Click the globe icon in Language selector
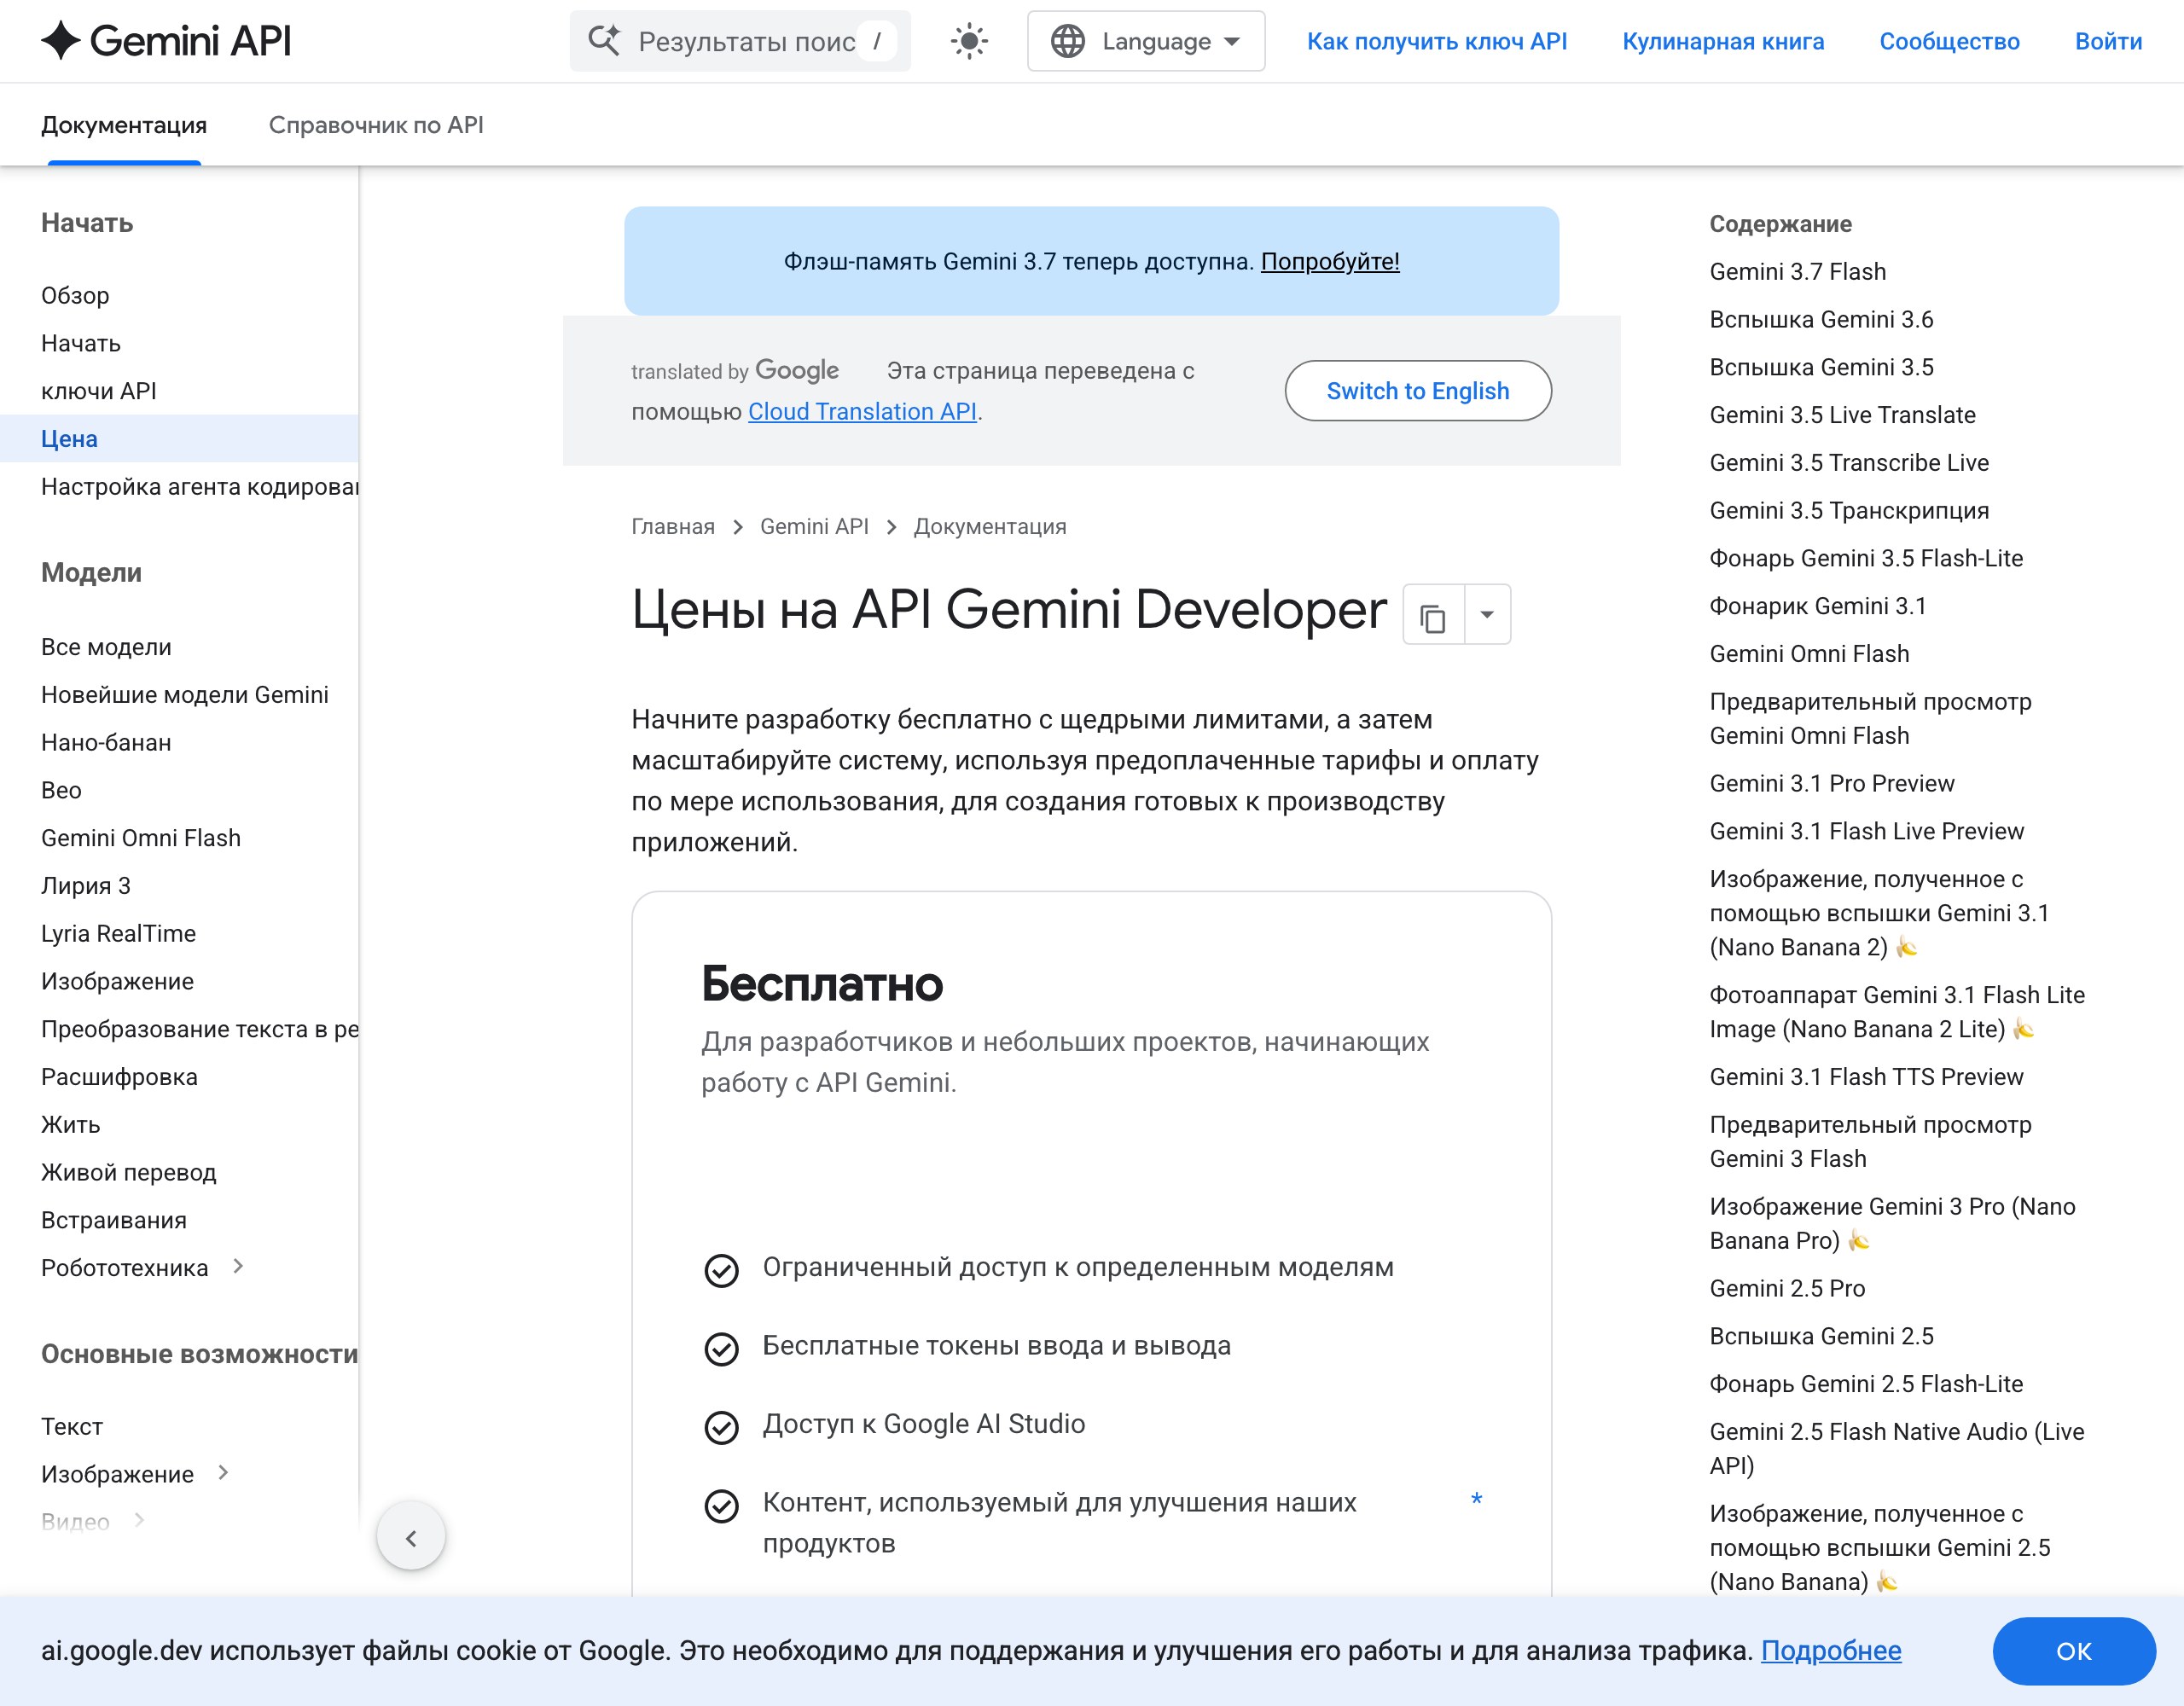Viewport: 2184px width, 1706px height. [1068, 41]
